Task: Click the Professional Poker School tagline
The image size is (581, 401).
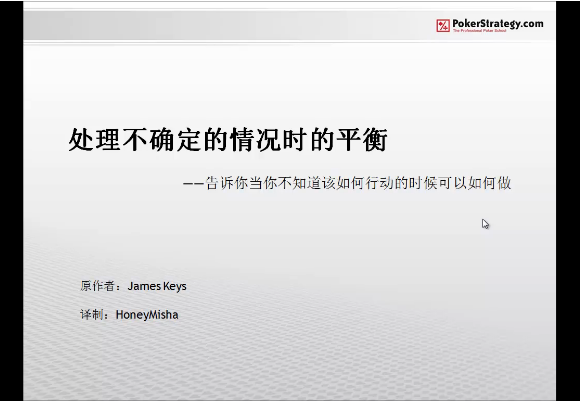Action: [479, 31]
